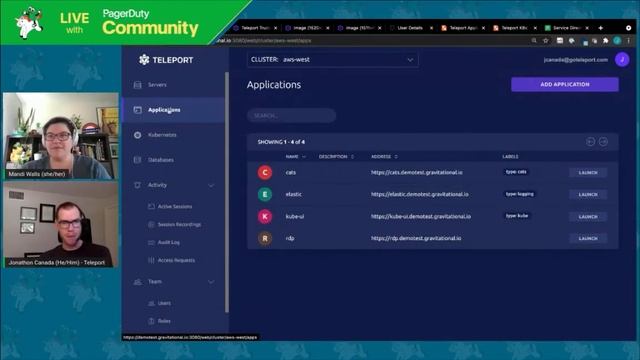Screen dimensions: 640x360
Task: Open the user account avatar menu
Action: point(622,60)
